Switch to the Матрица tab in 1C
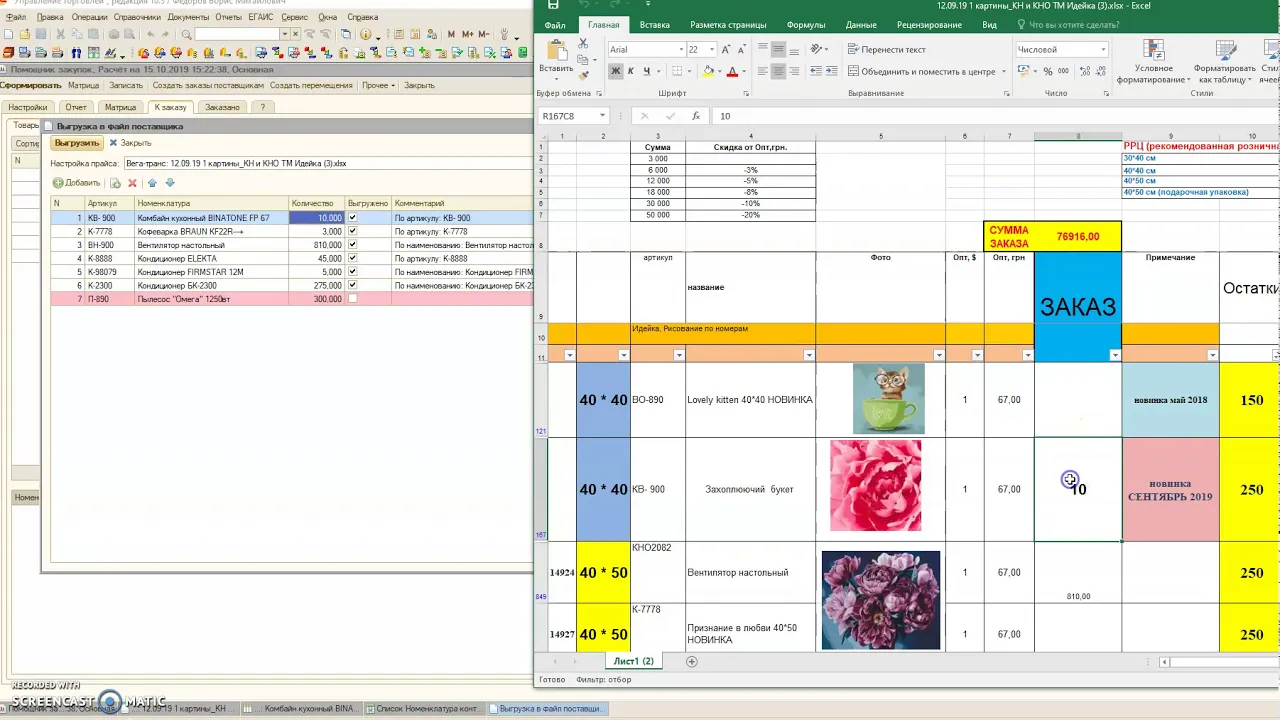Viewport: 1280px width, 720px height. (120, 107)
